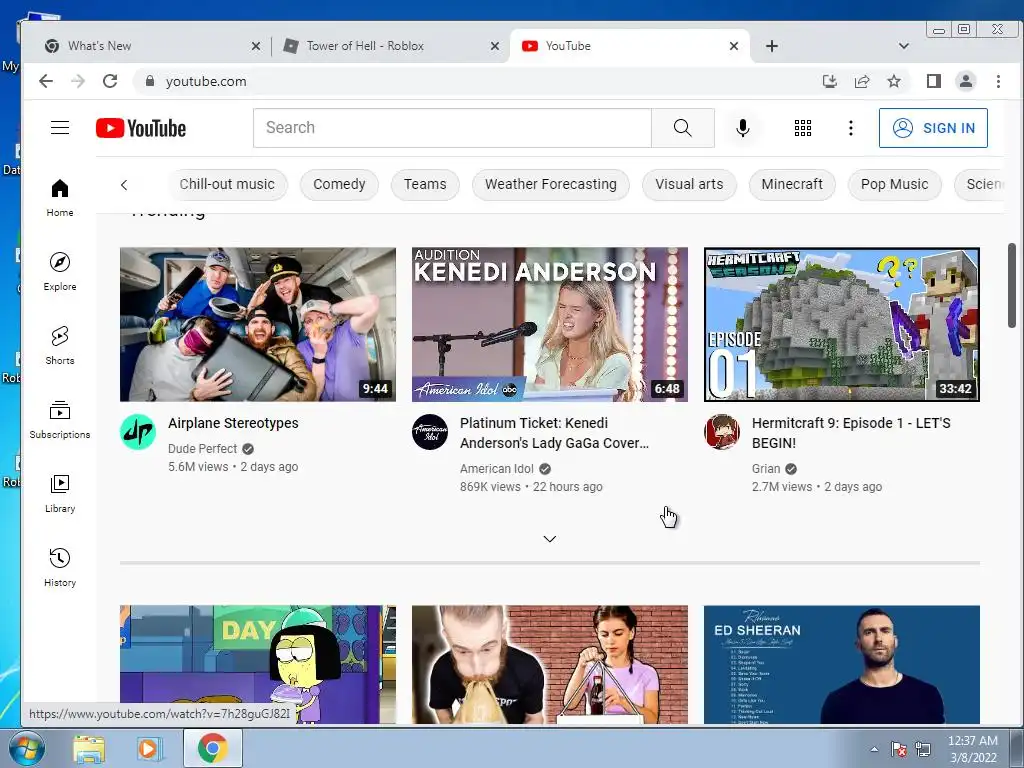The width and height of the screenshot is (1024, 768).
Task: Open Chrome's tab search dropdown
Action: click(x=903, y=46)
